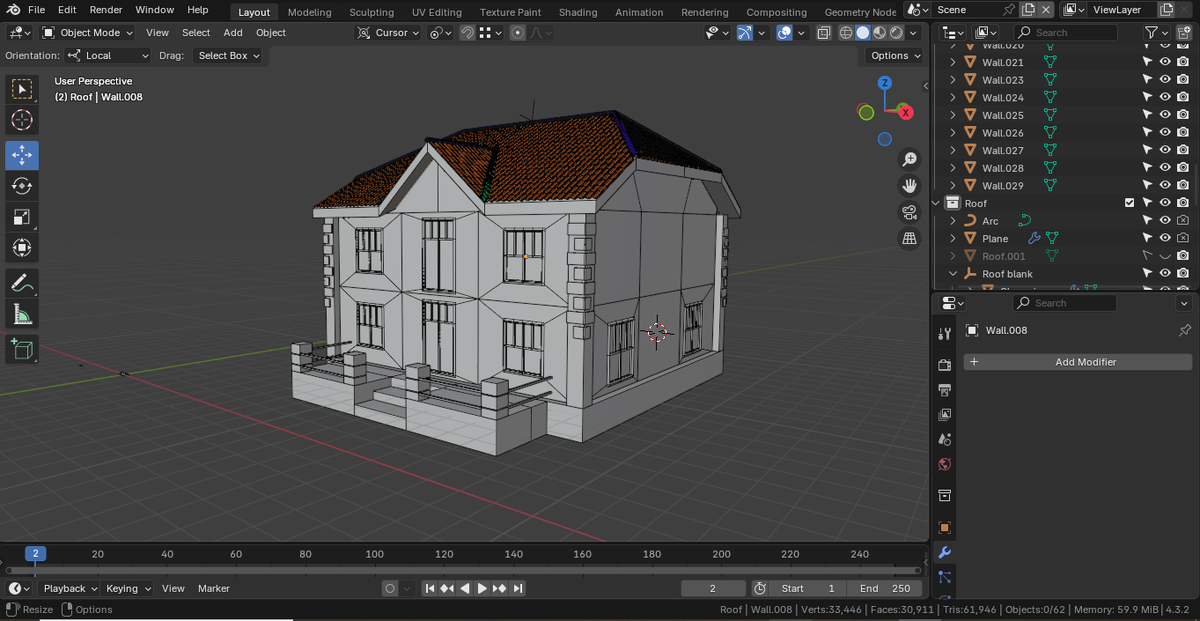
Task: Show the hidden Roof.001 object
Action: pos(1165,256)
